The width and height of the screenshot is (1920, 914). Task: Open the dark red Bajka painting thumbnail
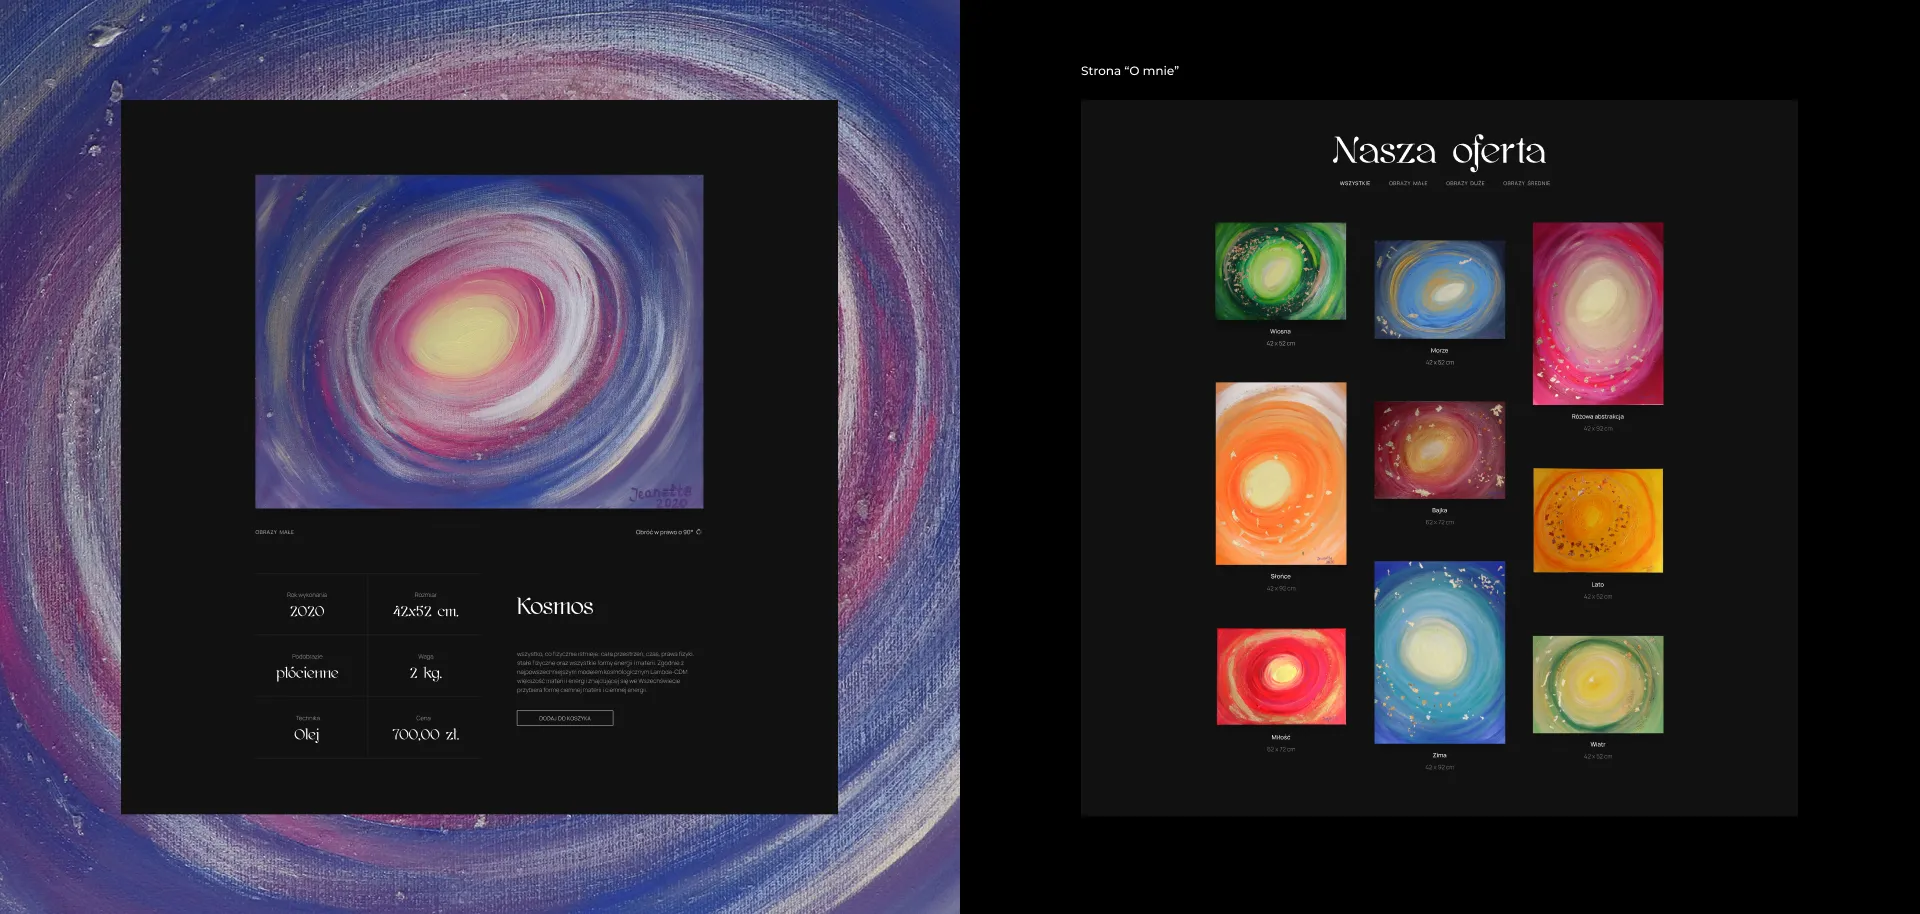(x=1439, y=450)
